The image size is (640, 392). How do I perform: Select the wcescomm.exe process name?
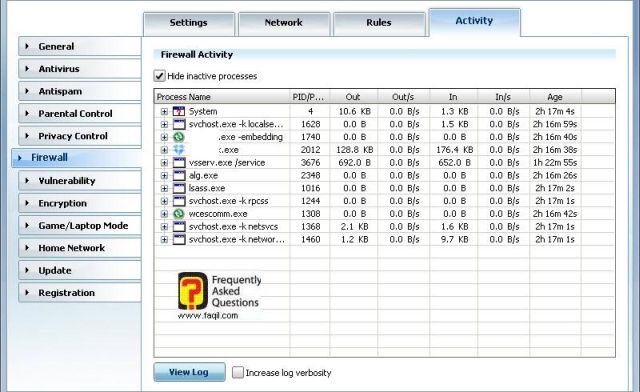pos(218,214)
